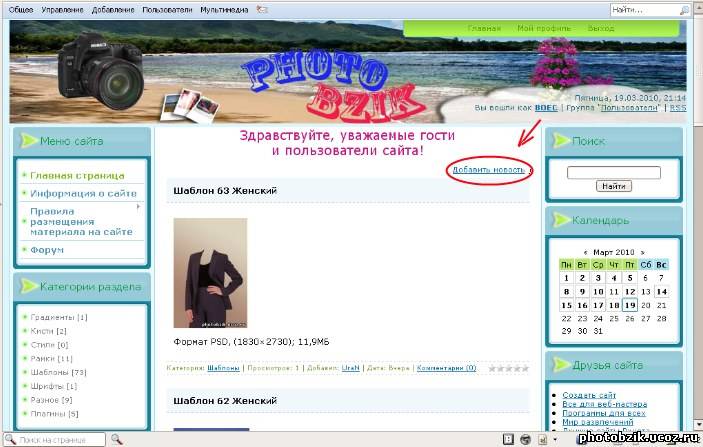The image size is (703, 447).
Task: Open the UraN author link
Action: coord(351,368)
